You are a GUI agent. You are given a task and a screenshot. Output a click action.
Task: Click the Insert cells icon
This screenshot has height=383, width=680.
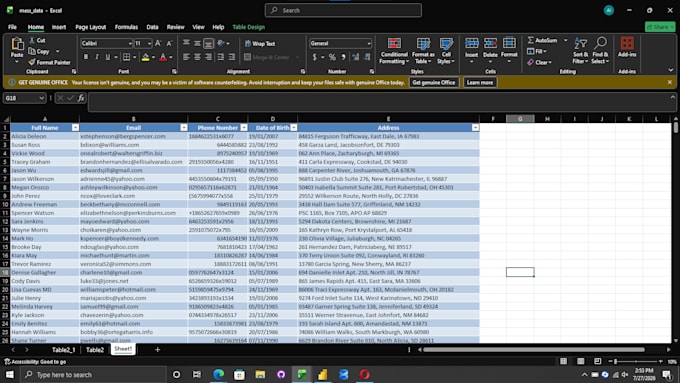[x=471, y=43]
